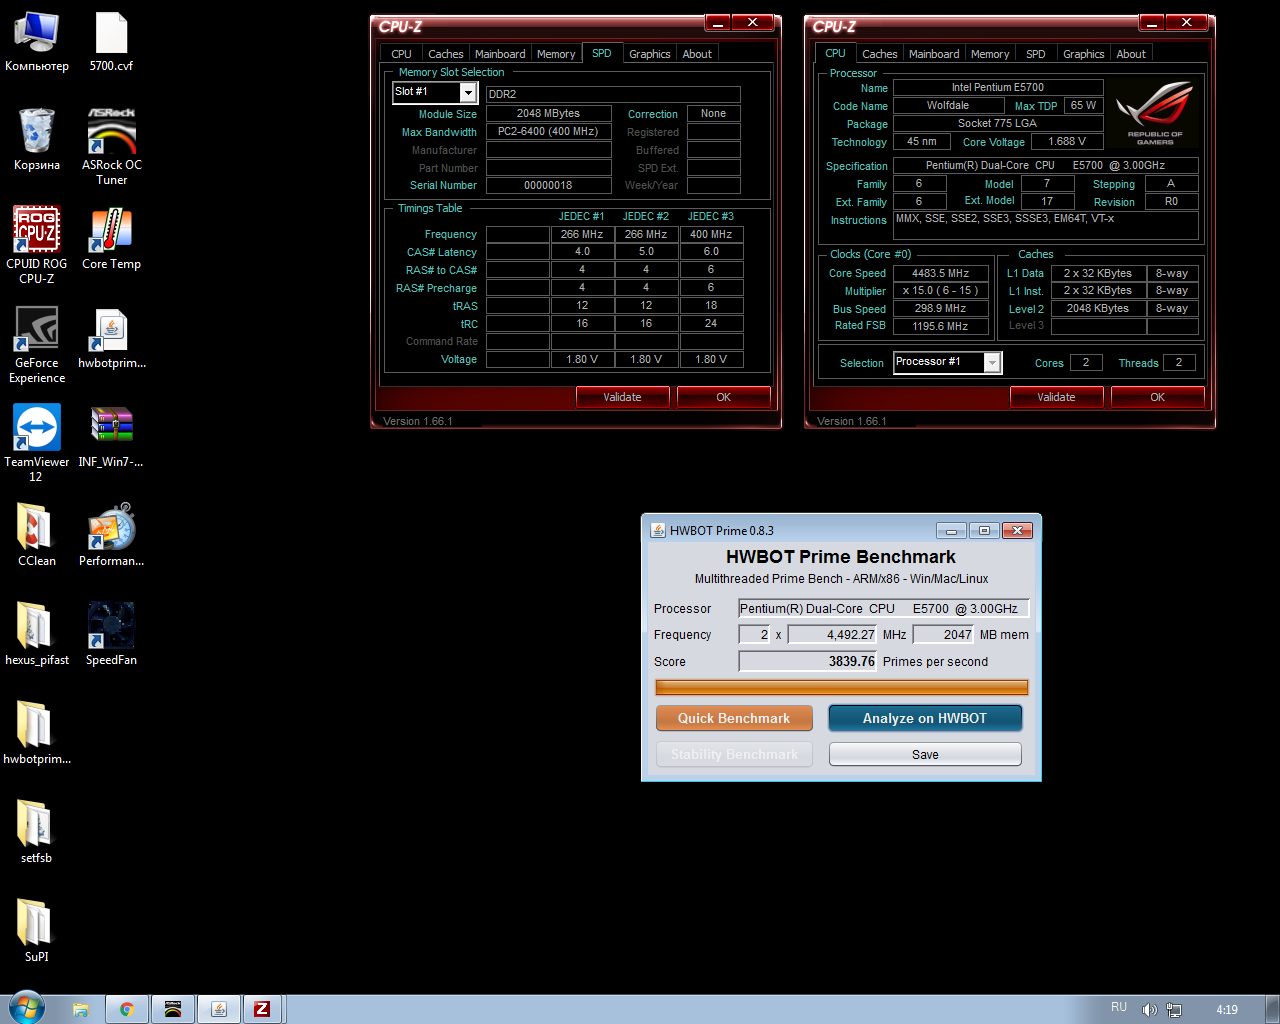This screenshot has width=1280, height=1024.
Task: Open volume control in system tray
Action: tap(1150, 1010)
